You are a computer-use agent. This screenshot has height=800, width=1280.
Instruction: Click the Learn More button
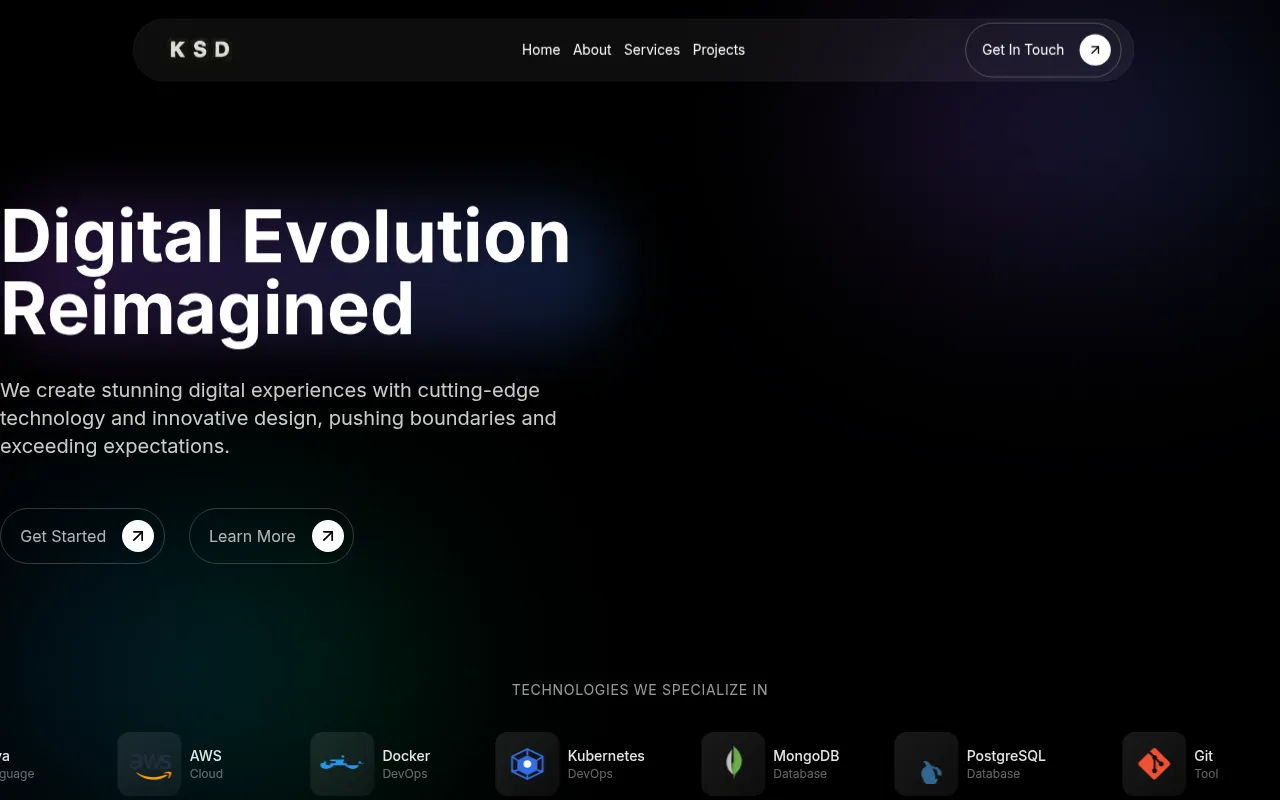click(271, 536)
